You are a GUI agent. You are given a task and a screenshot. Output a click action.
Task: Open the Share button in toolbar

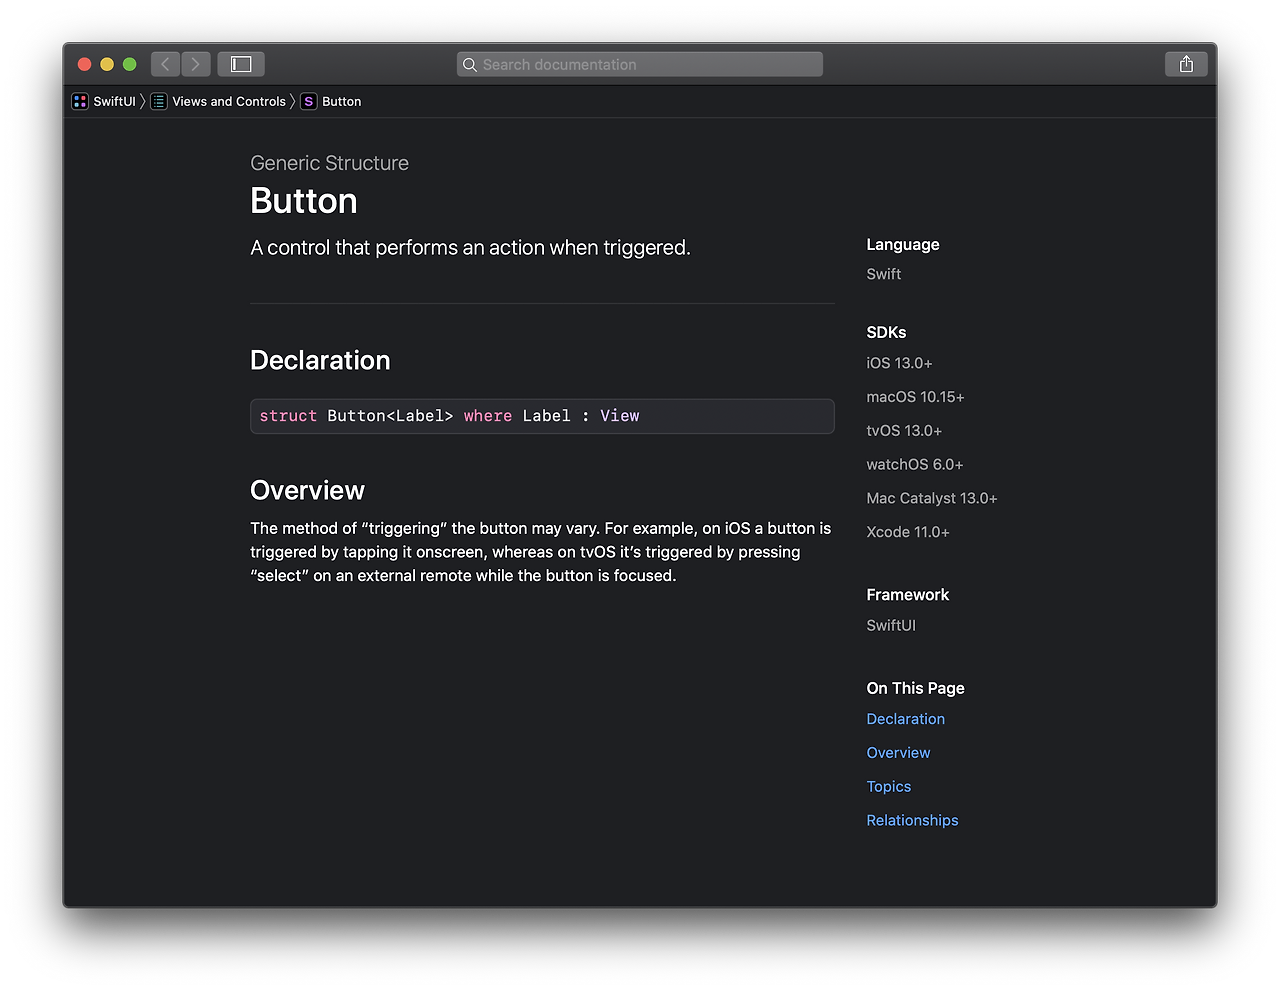1186,64
